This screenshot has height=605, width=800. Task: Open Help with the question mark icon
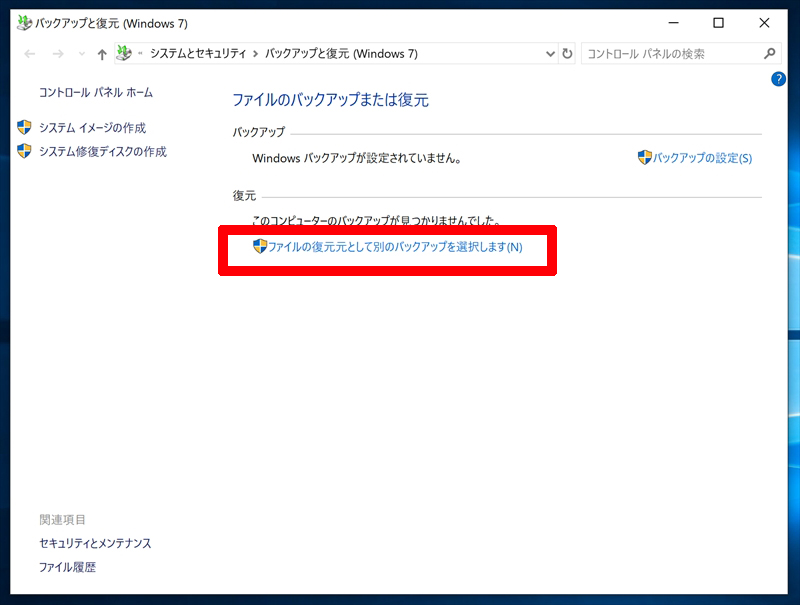click(778, 79)
